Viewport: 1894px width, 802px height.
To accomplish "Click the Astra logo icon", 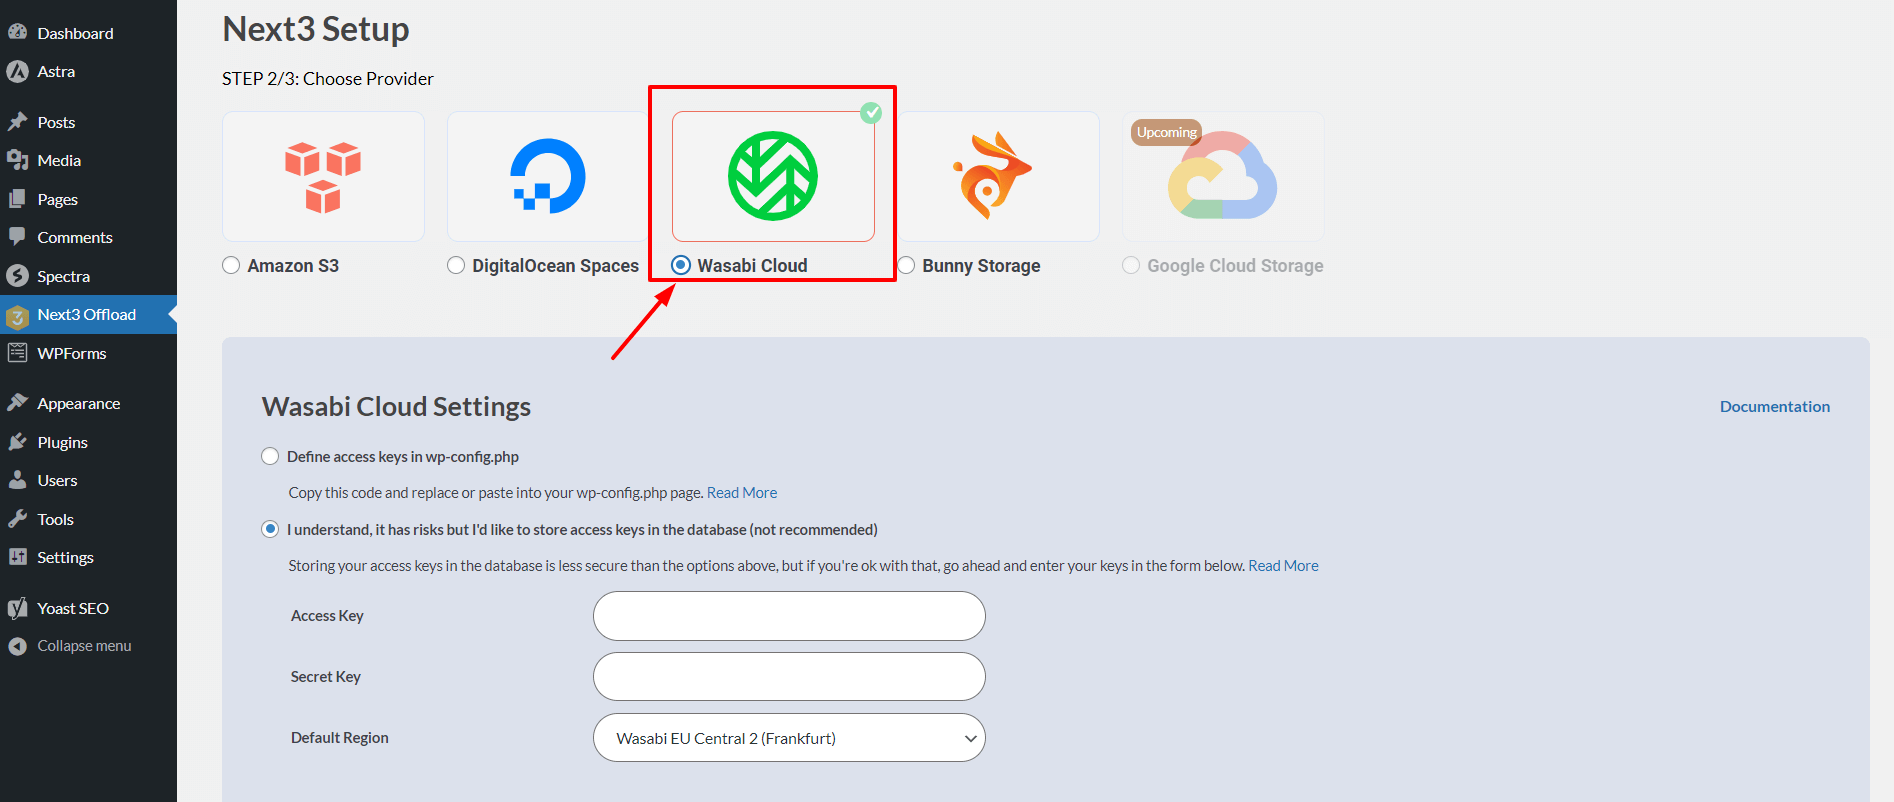I will 17,71.
